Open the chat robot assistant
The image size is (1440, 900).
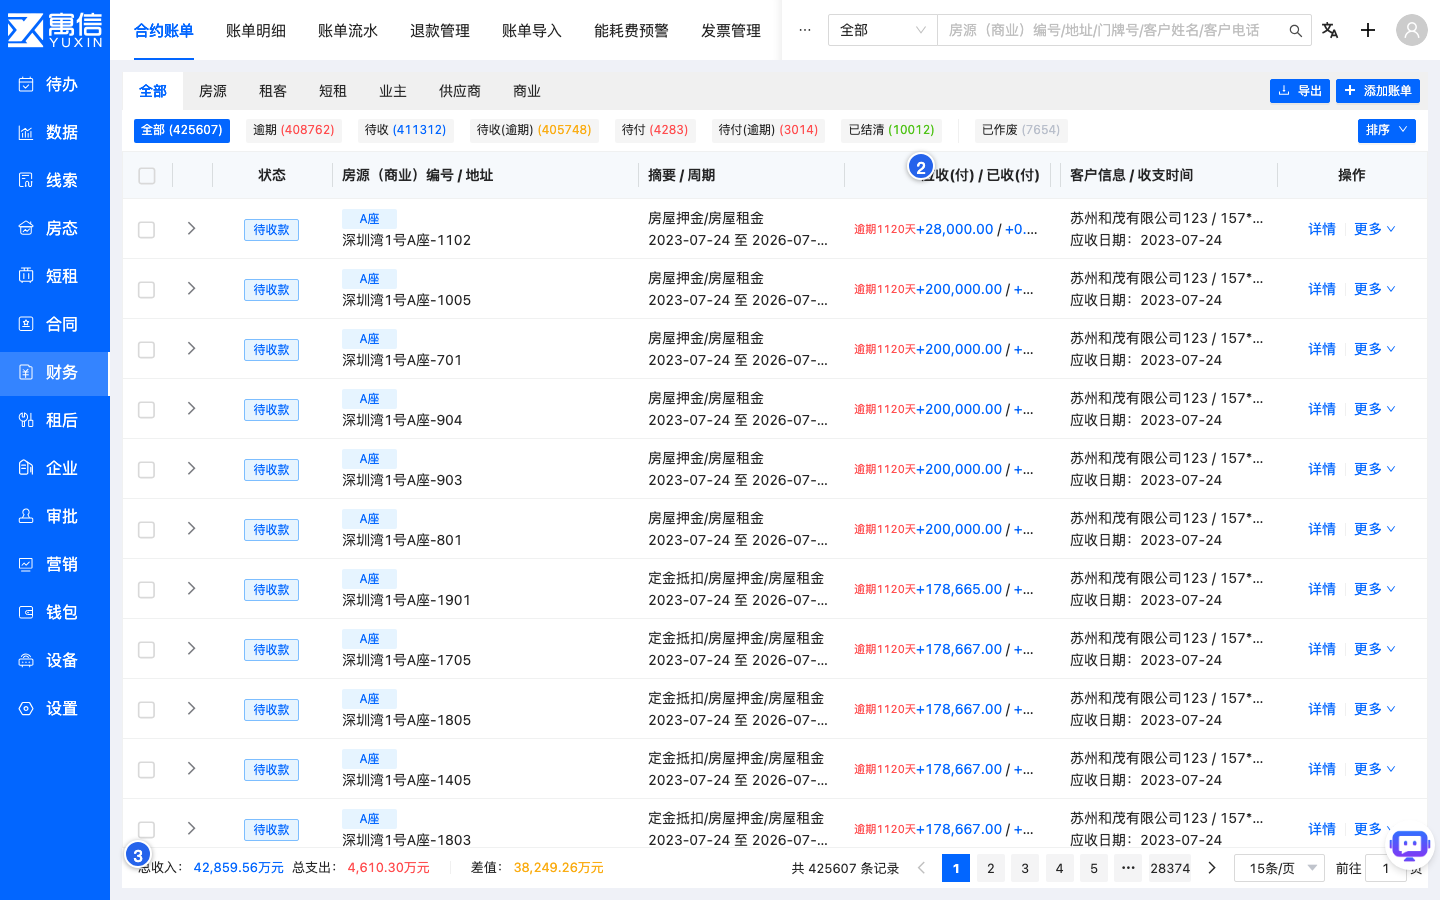click(1410, 846)
